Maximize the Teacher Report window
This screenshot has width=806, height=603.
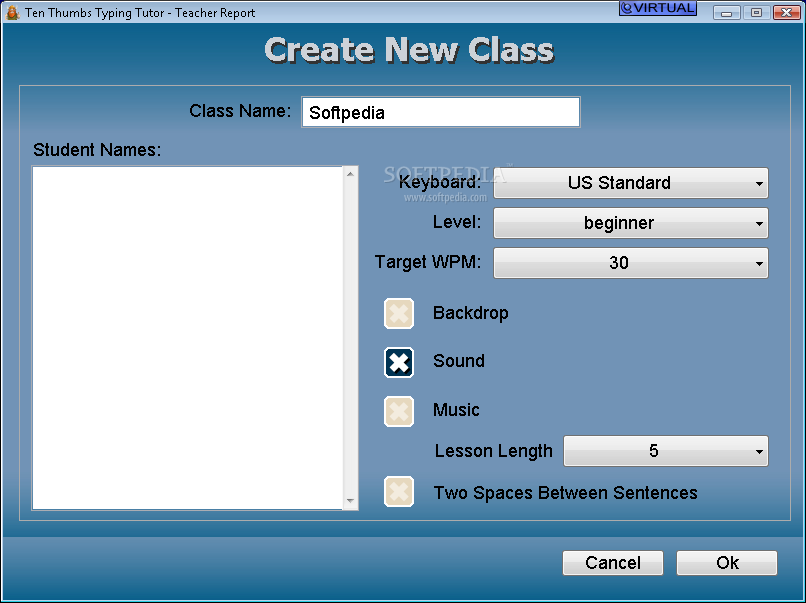point(757,12)
